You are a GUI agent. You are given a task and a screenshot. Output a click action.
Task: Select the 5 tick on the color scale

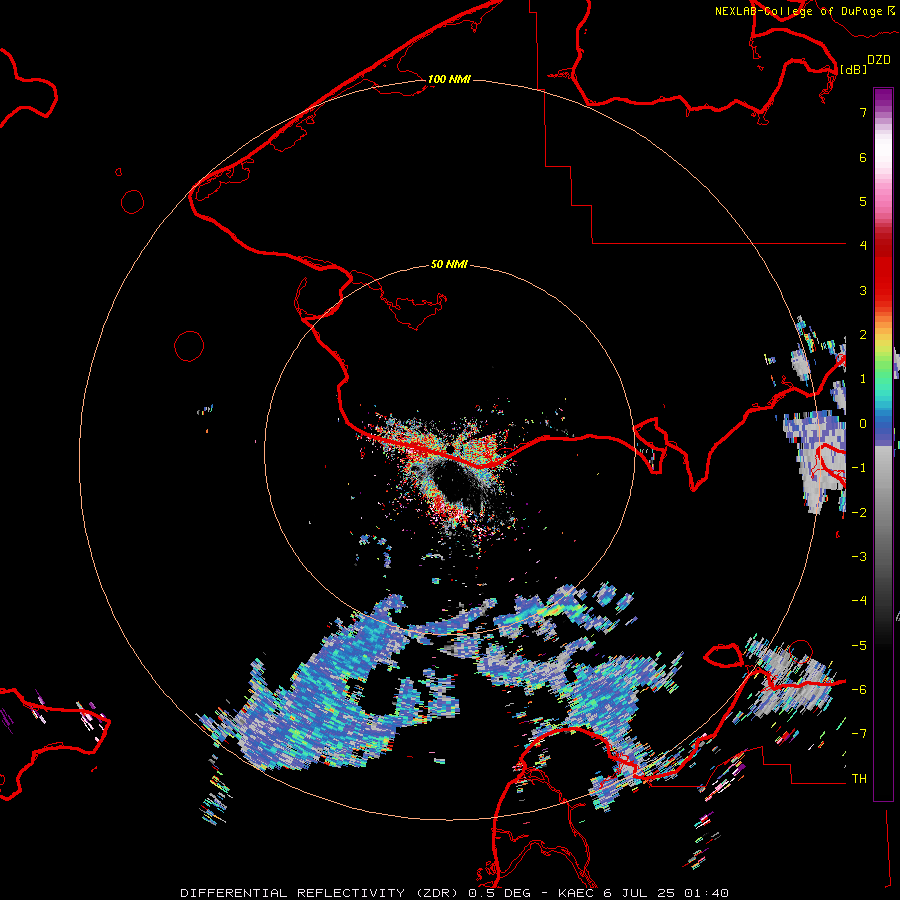863,201
